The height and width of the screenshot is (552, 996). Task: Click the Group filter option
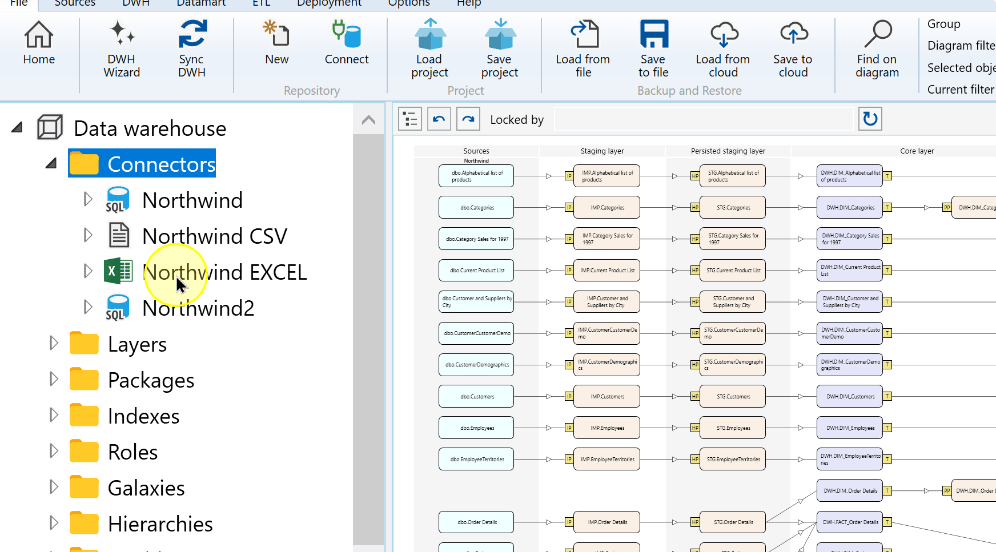click(x=944, y=24)
